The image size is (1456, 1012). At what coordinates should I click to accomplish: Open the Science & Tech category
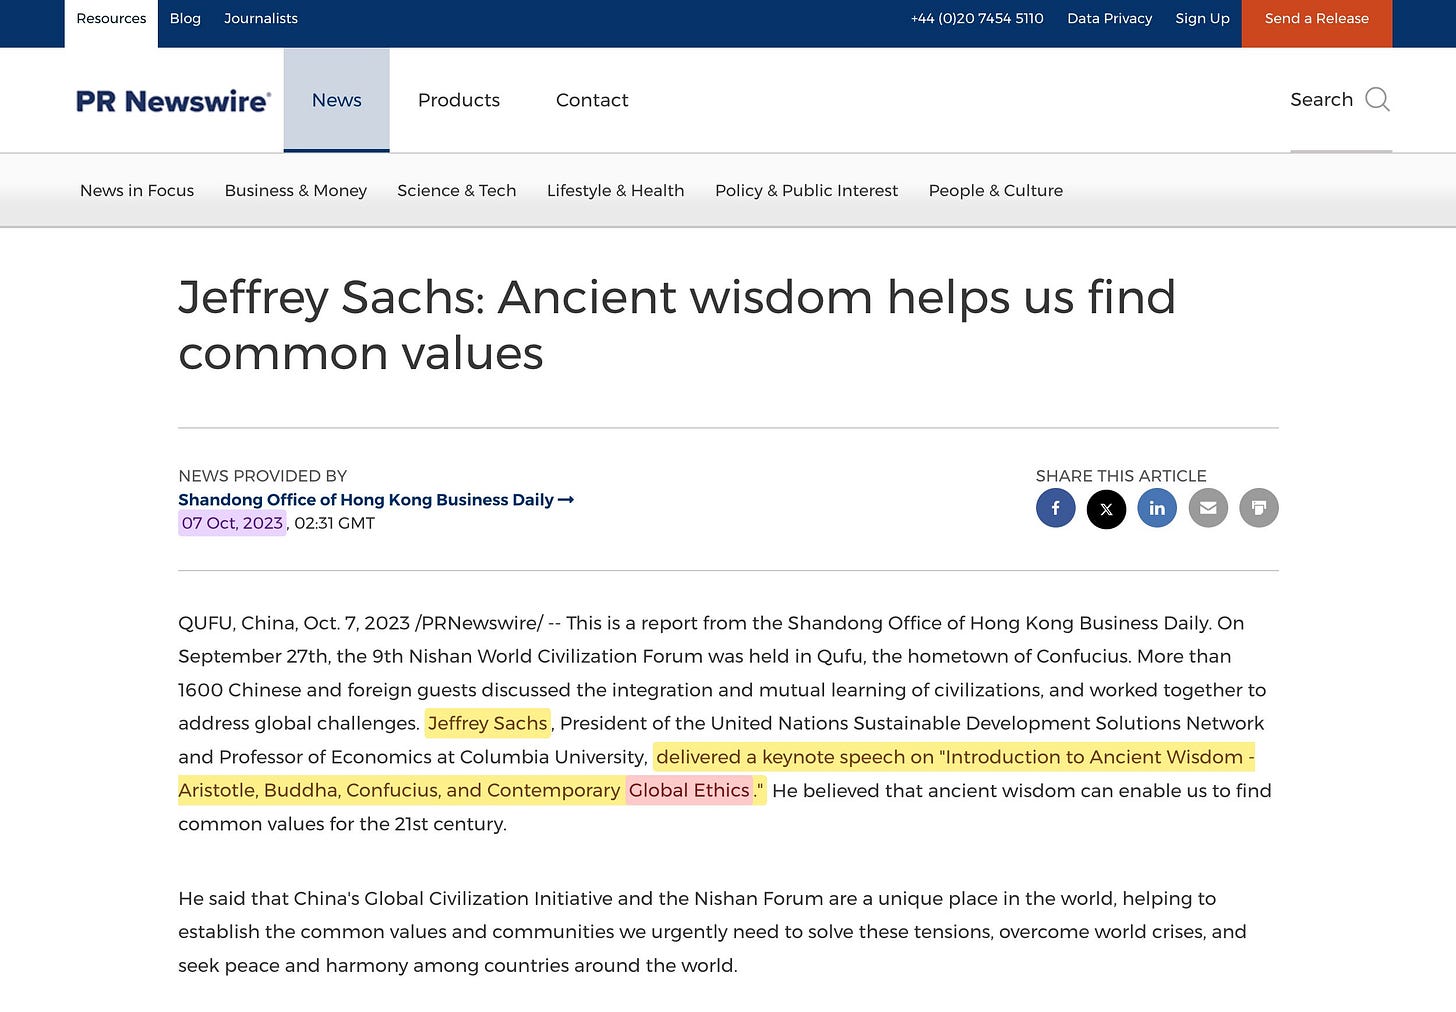click(457, 191)
